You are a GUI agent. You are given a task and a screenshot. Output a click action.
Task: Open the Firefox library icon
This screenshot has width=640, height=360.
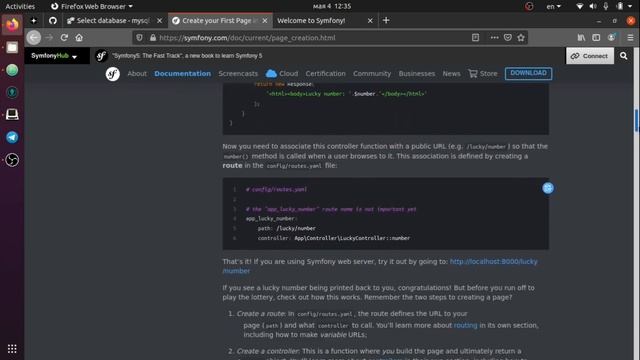[x=581, y=38]
